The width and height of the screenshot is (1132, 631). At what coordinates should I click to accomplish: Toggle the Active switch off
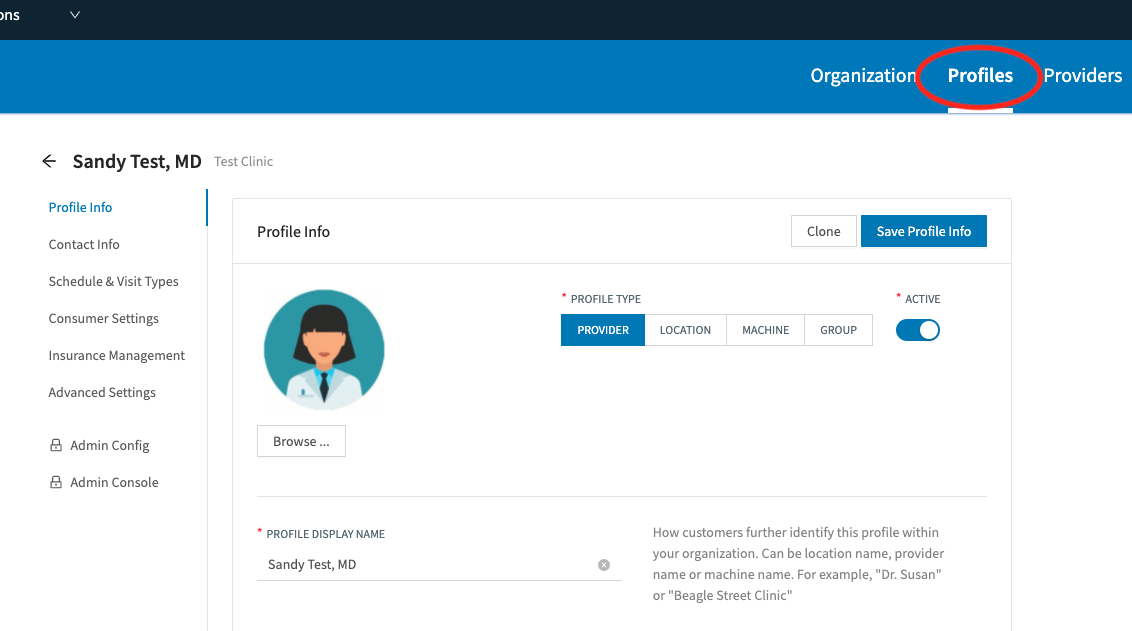click(918, 330)
